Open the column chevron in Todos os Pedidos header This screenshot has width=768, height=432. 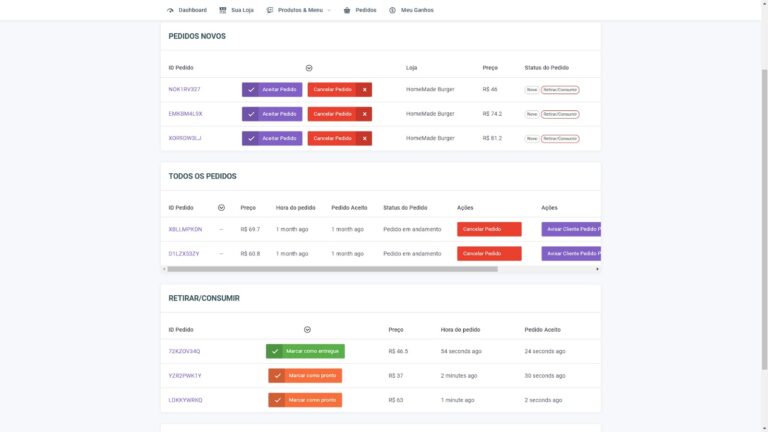click(221, 208)
